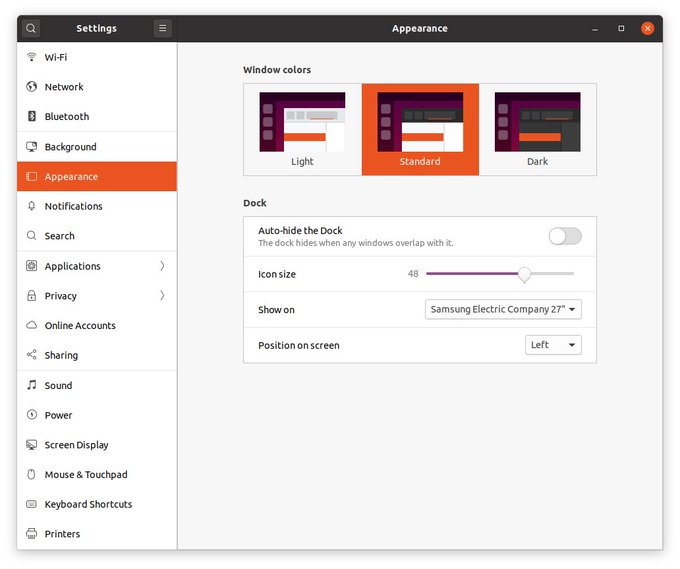The image size is (680, 569).
Task: Open the Show on monitor dropdown
Action: (x=503, y=309)
